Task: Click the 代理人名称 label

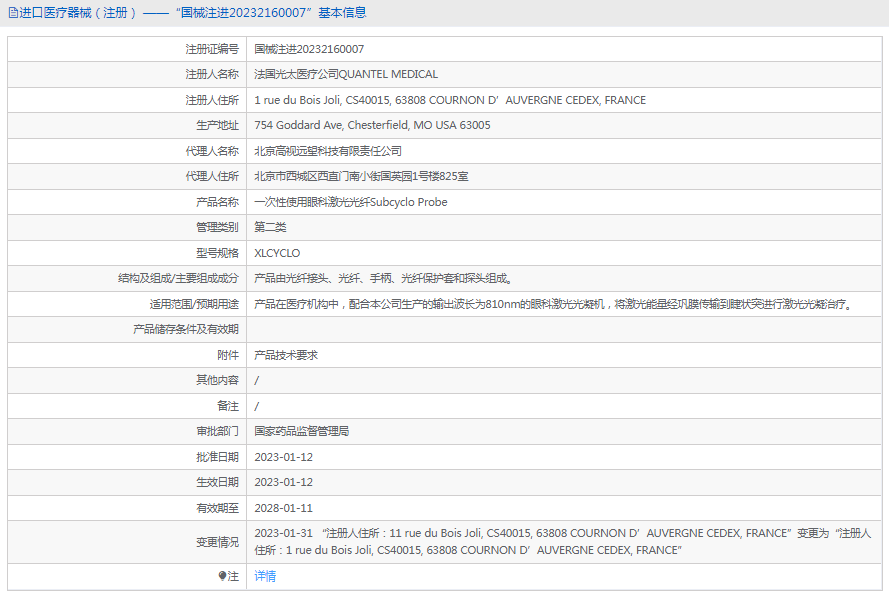Action: click(212, 151)
